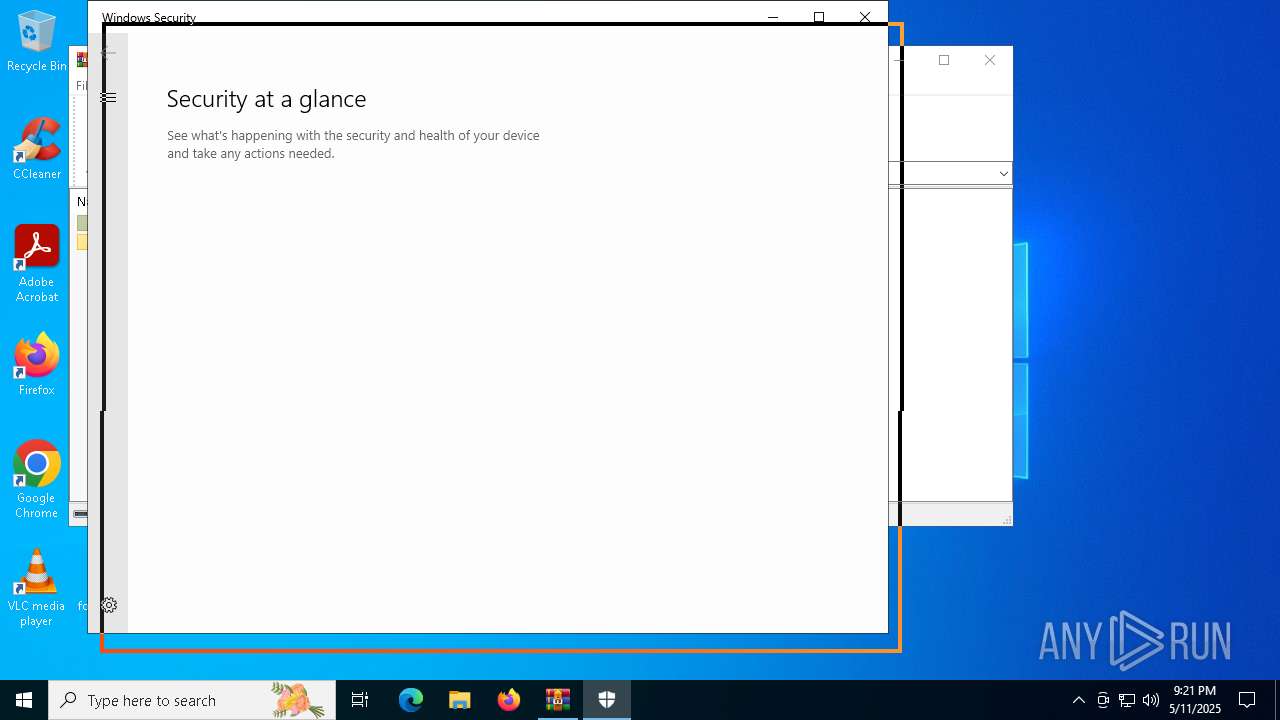Maximize the Windows Security window

(x=819, y=17)
